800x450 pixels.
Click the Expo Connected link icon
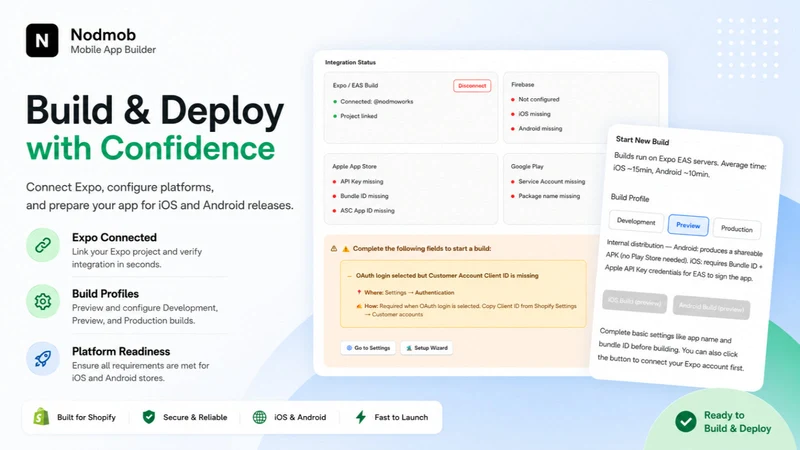[x=43, y=245]
